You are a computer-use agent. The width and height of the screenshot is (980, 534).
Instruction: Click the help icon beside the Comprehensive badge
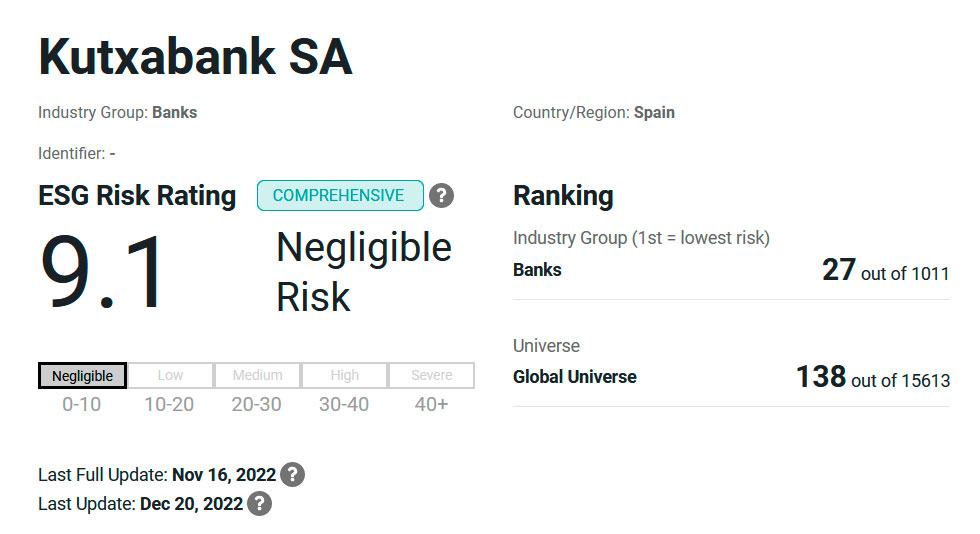(x=441, y=196)
